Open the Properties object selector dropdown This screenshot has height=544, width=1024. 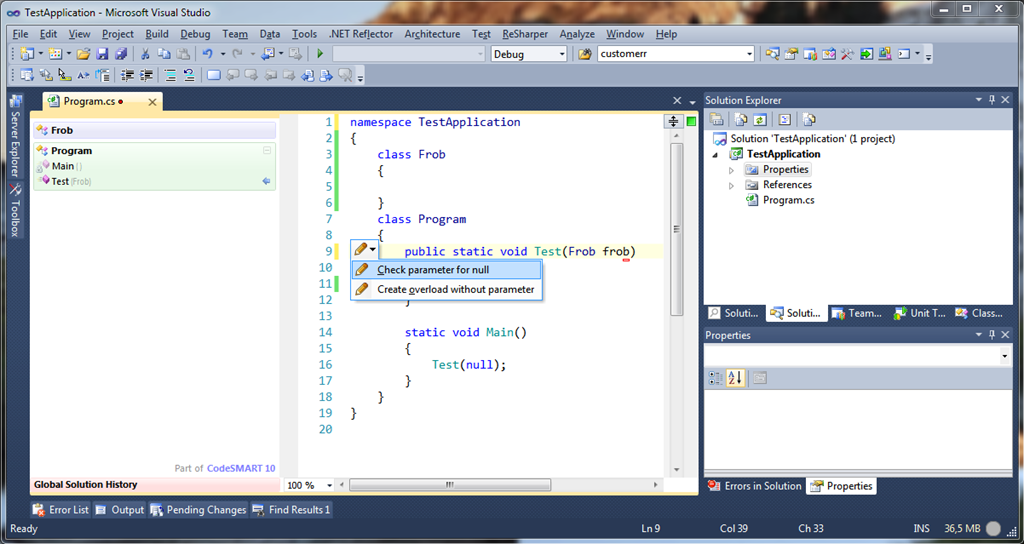[1004, 356]
